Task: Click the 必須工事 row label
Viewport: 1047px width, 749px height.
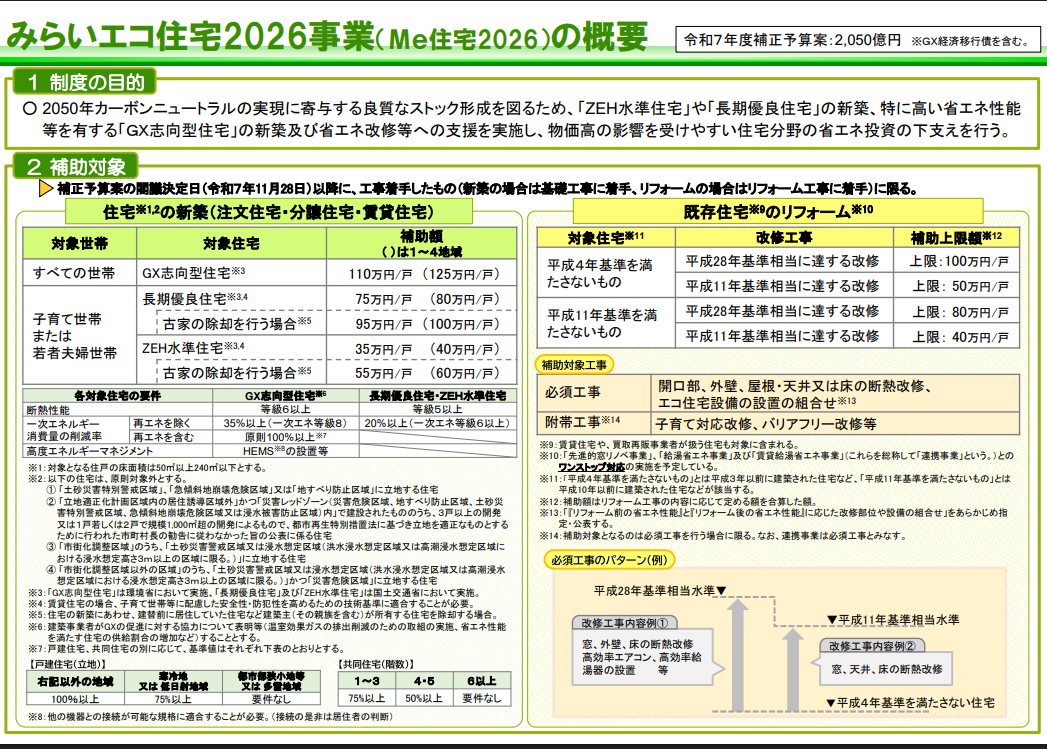Action: click(x=572, y=392)
